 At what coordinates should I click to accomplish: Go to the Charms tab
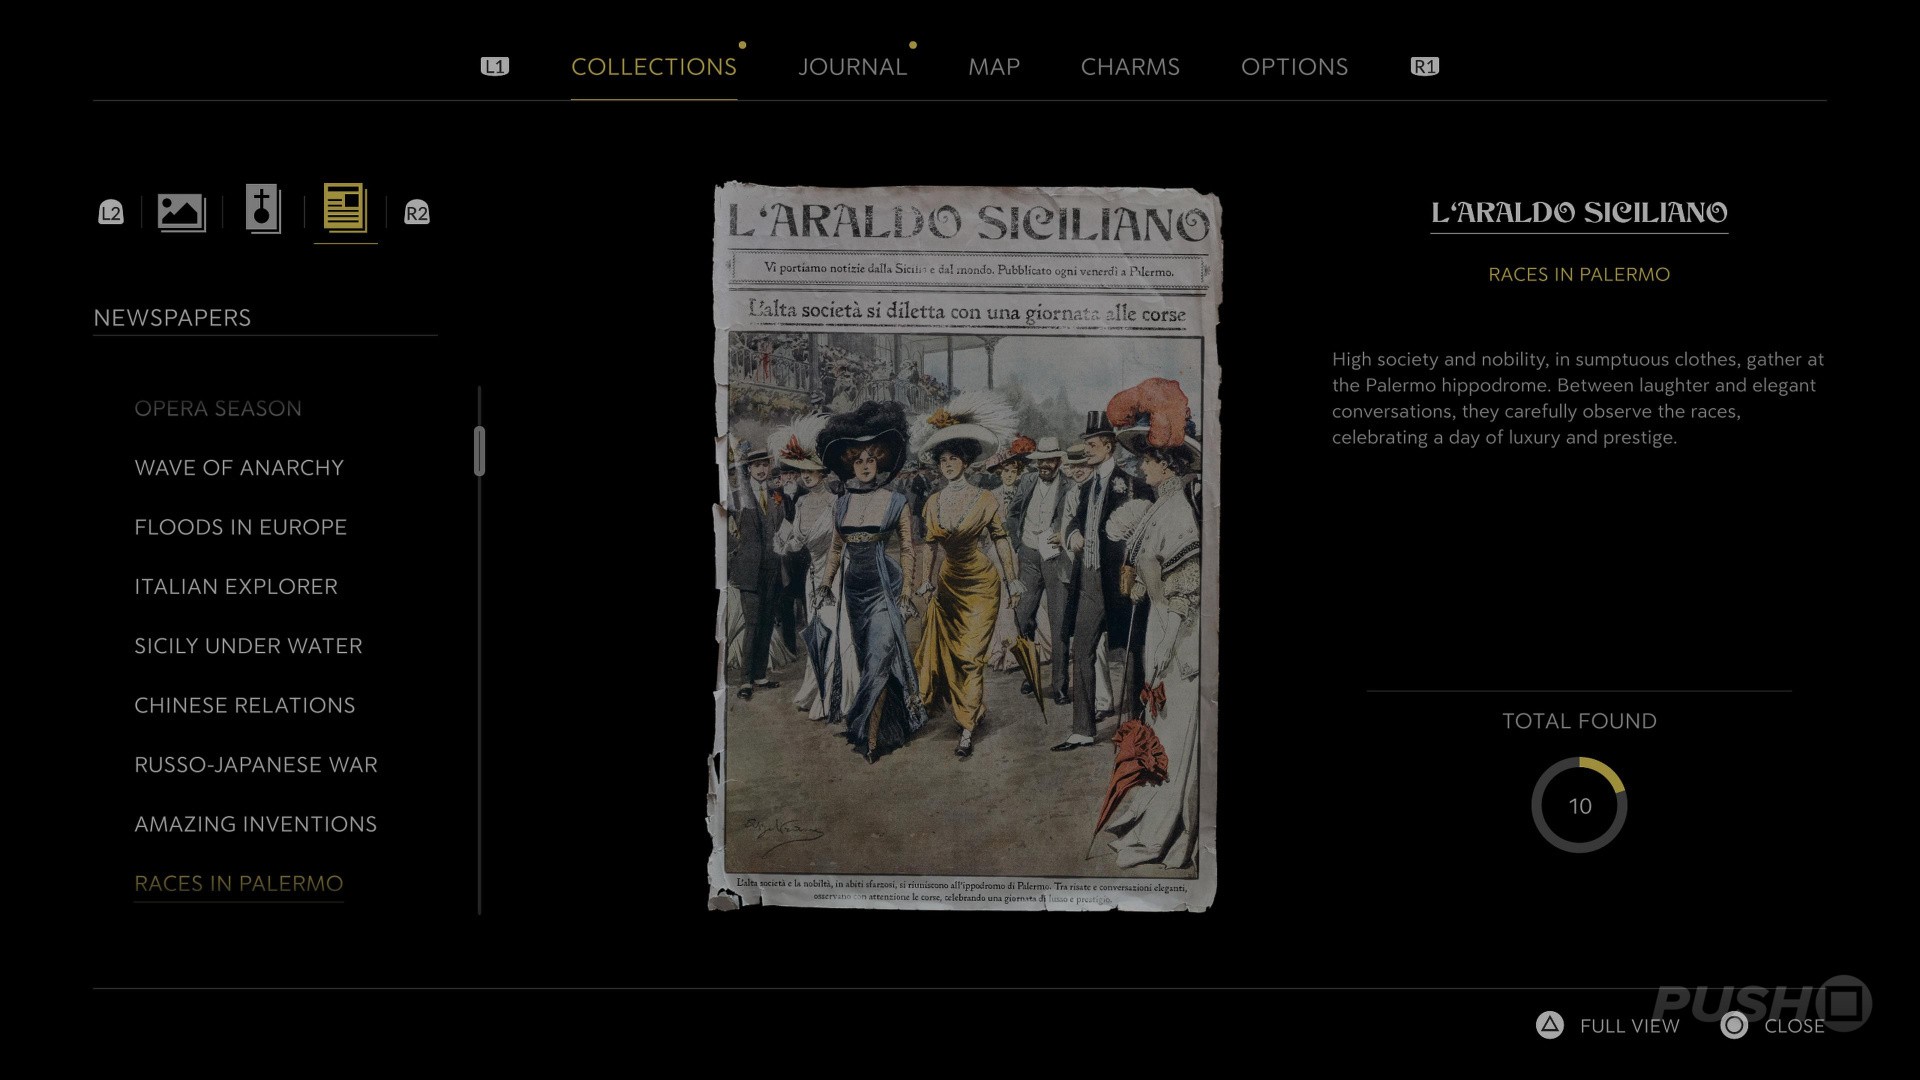click(x=1130, y=67)
